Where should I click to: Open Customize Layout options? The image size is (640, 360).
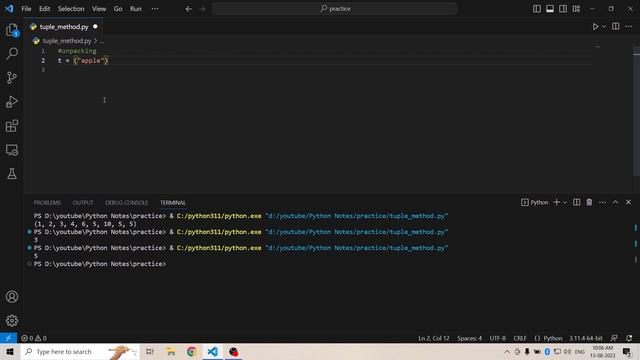576,9
